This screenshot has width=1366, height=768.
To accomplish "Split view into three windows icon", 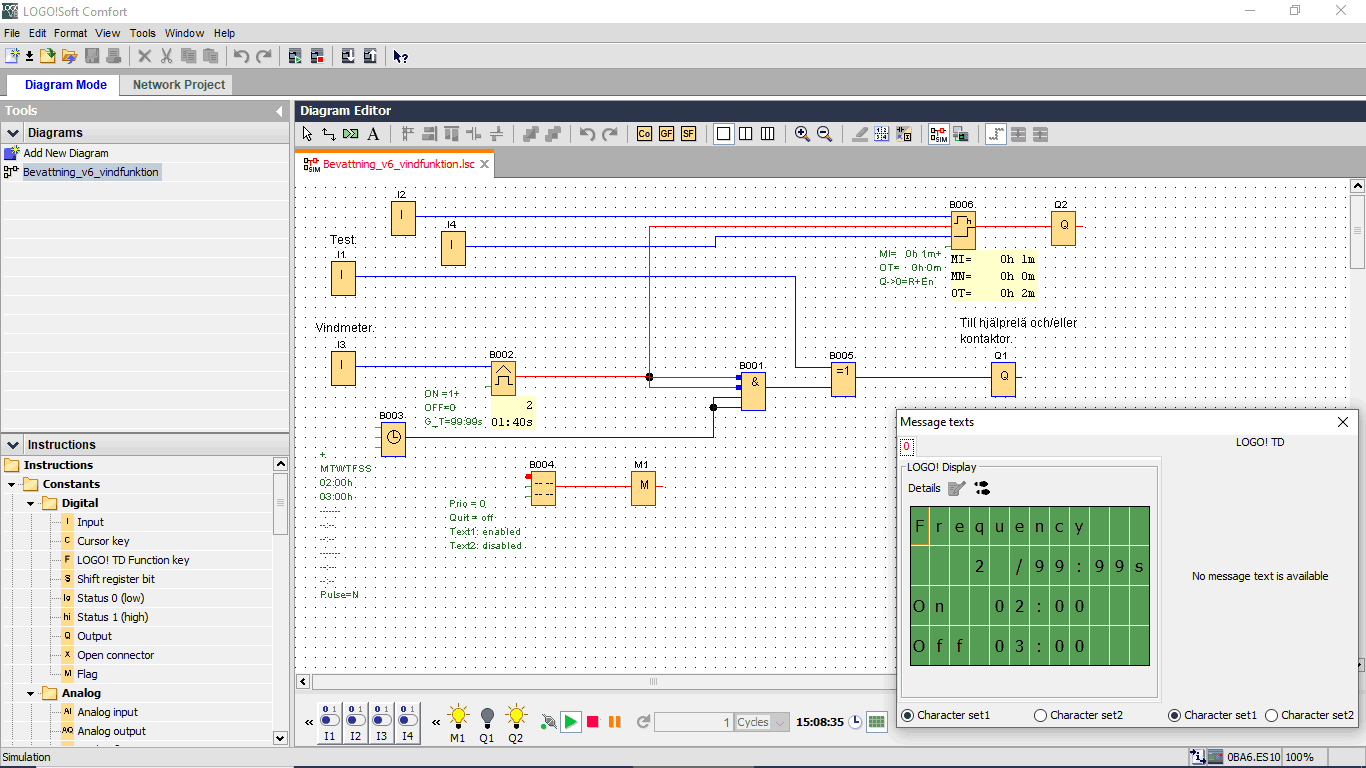I will pyautogui.click(x=767, y=134).
